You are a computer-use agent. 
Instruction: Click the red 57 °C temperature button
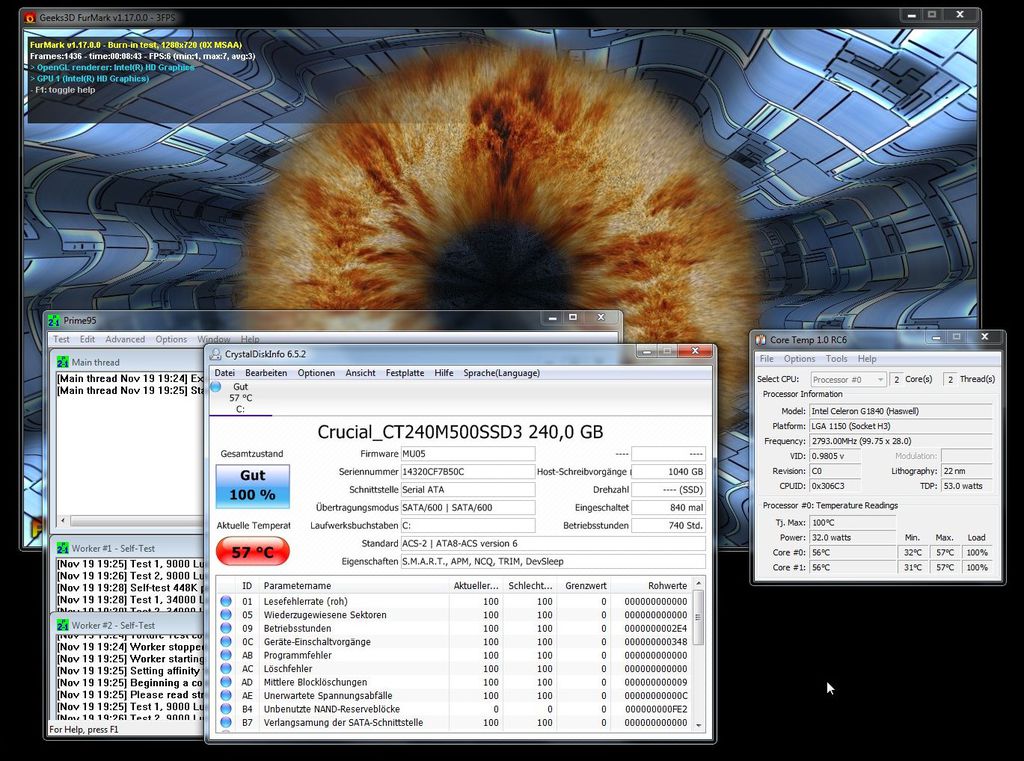(253, 552)
